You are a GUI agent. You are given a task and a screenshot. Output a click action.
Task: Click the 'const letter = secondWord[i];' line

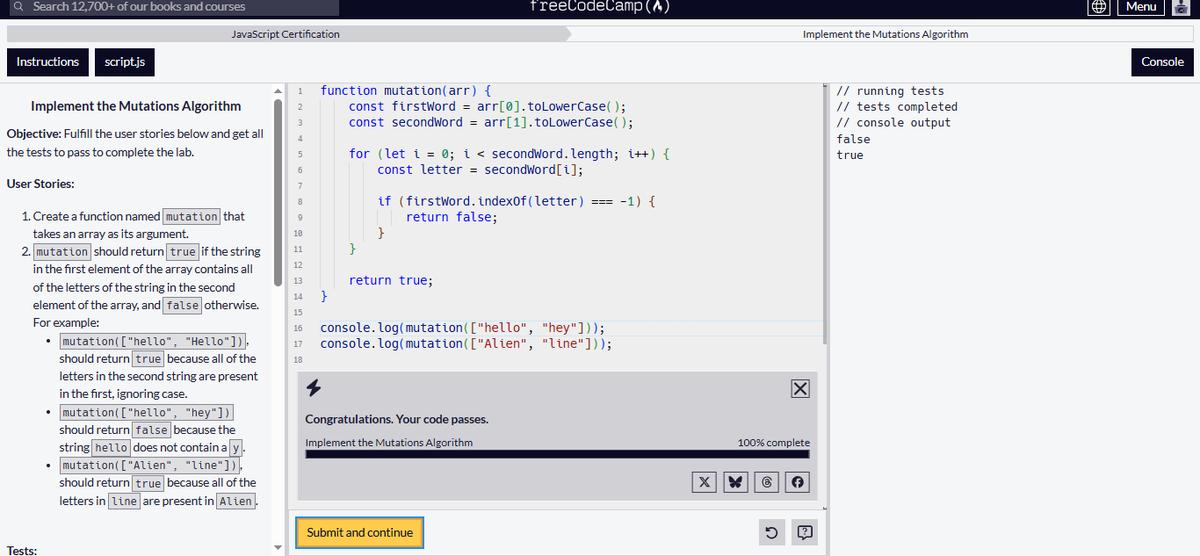tap(481, 170)
